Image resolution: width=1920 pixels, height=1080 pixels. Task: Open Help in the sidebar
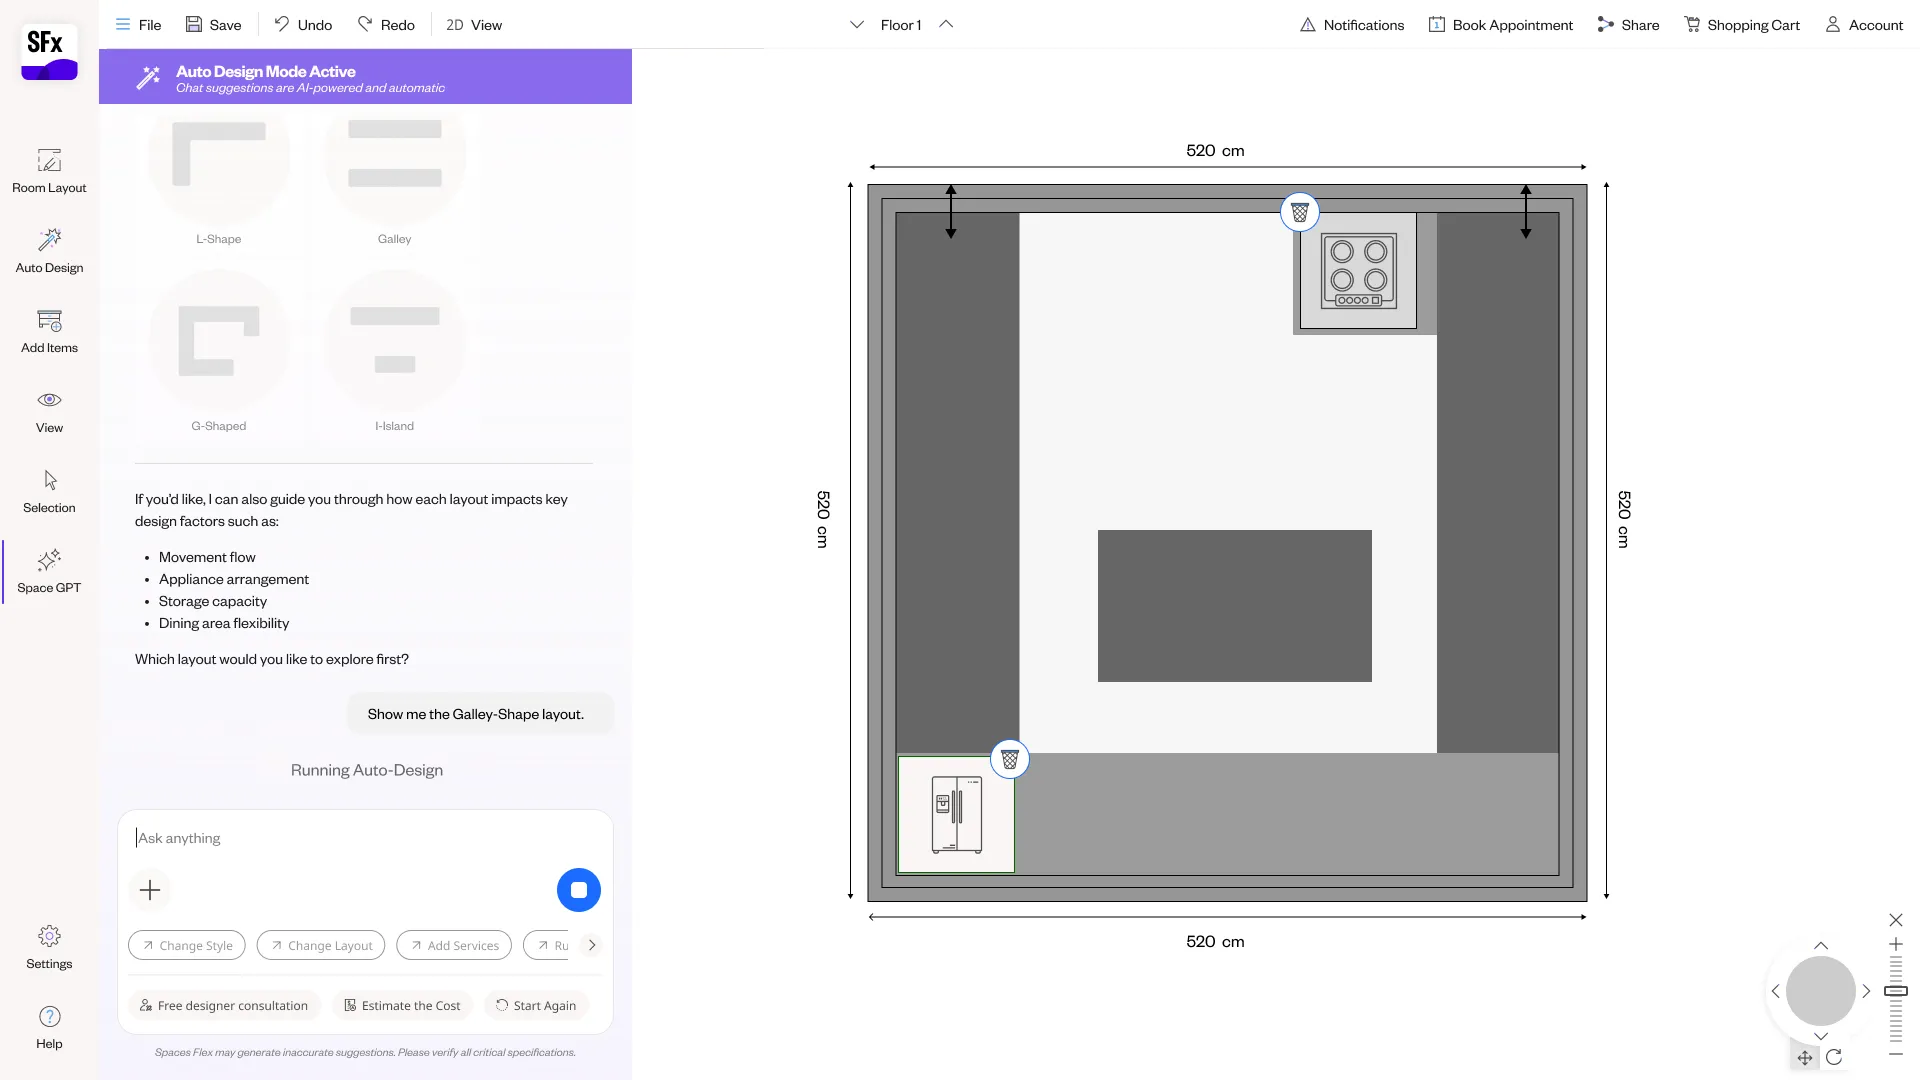[x=49, y=1027]
